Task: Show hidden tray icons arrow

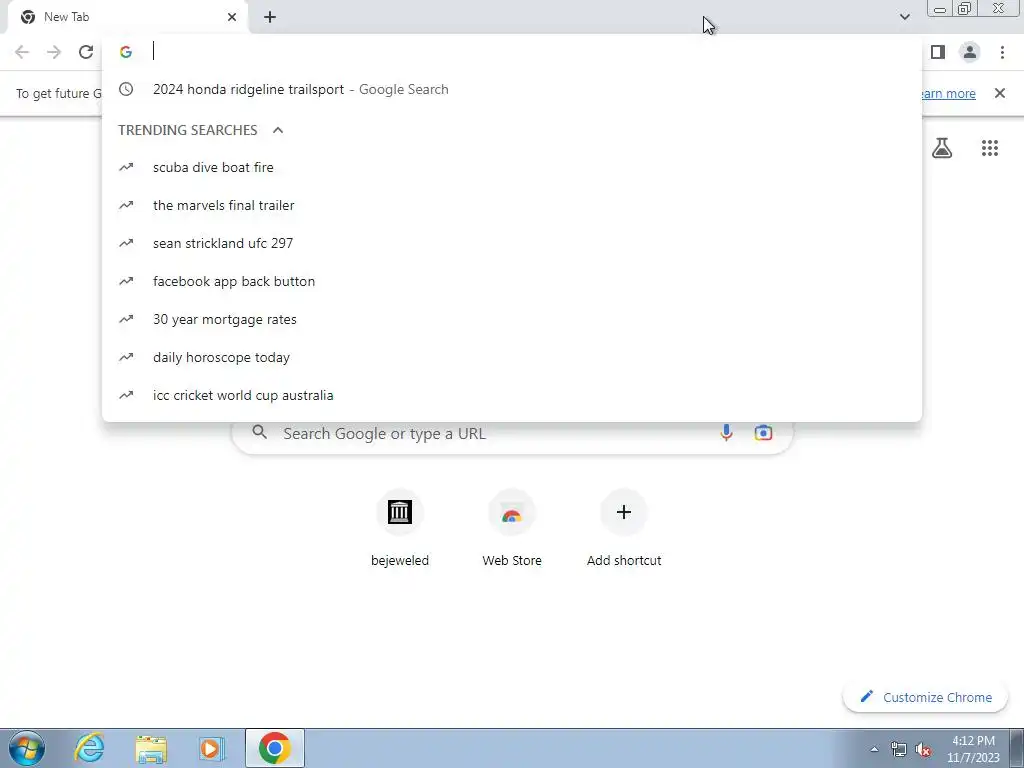Action: coord(874,749)
